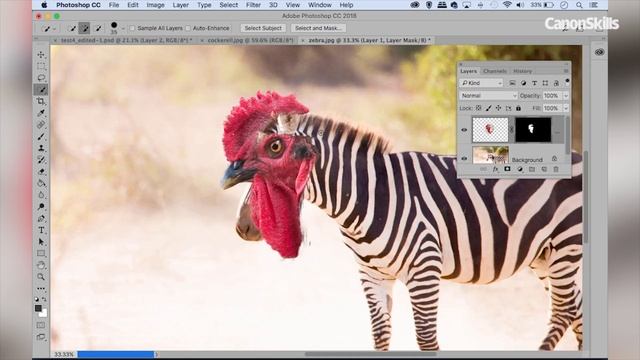Screen dimensions: 640x360
Task: Open the Filter menu
Action: point(253,5)
